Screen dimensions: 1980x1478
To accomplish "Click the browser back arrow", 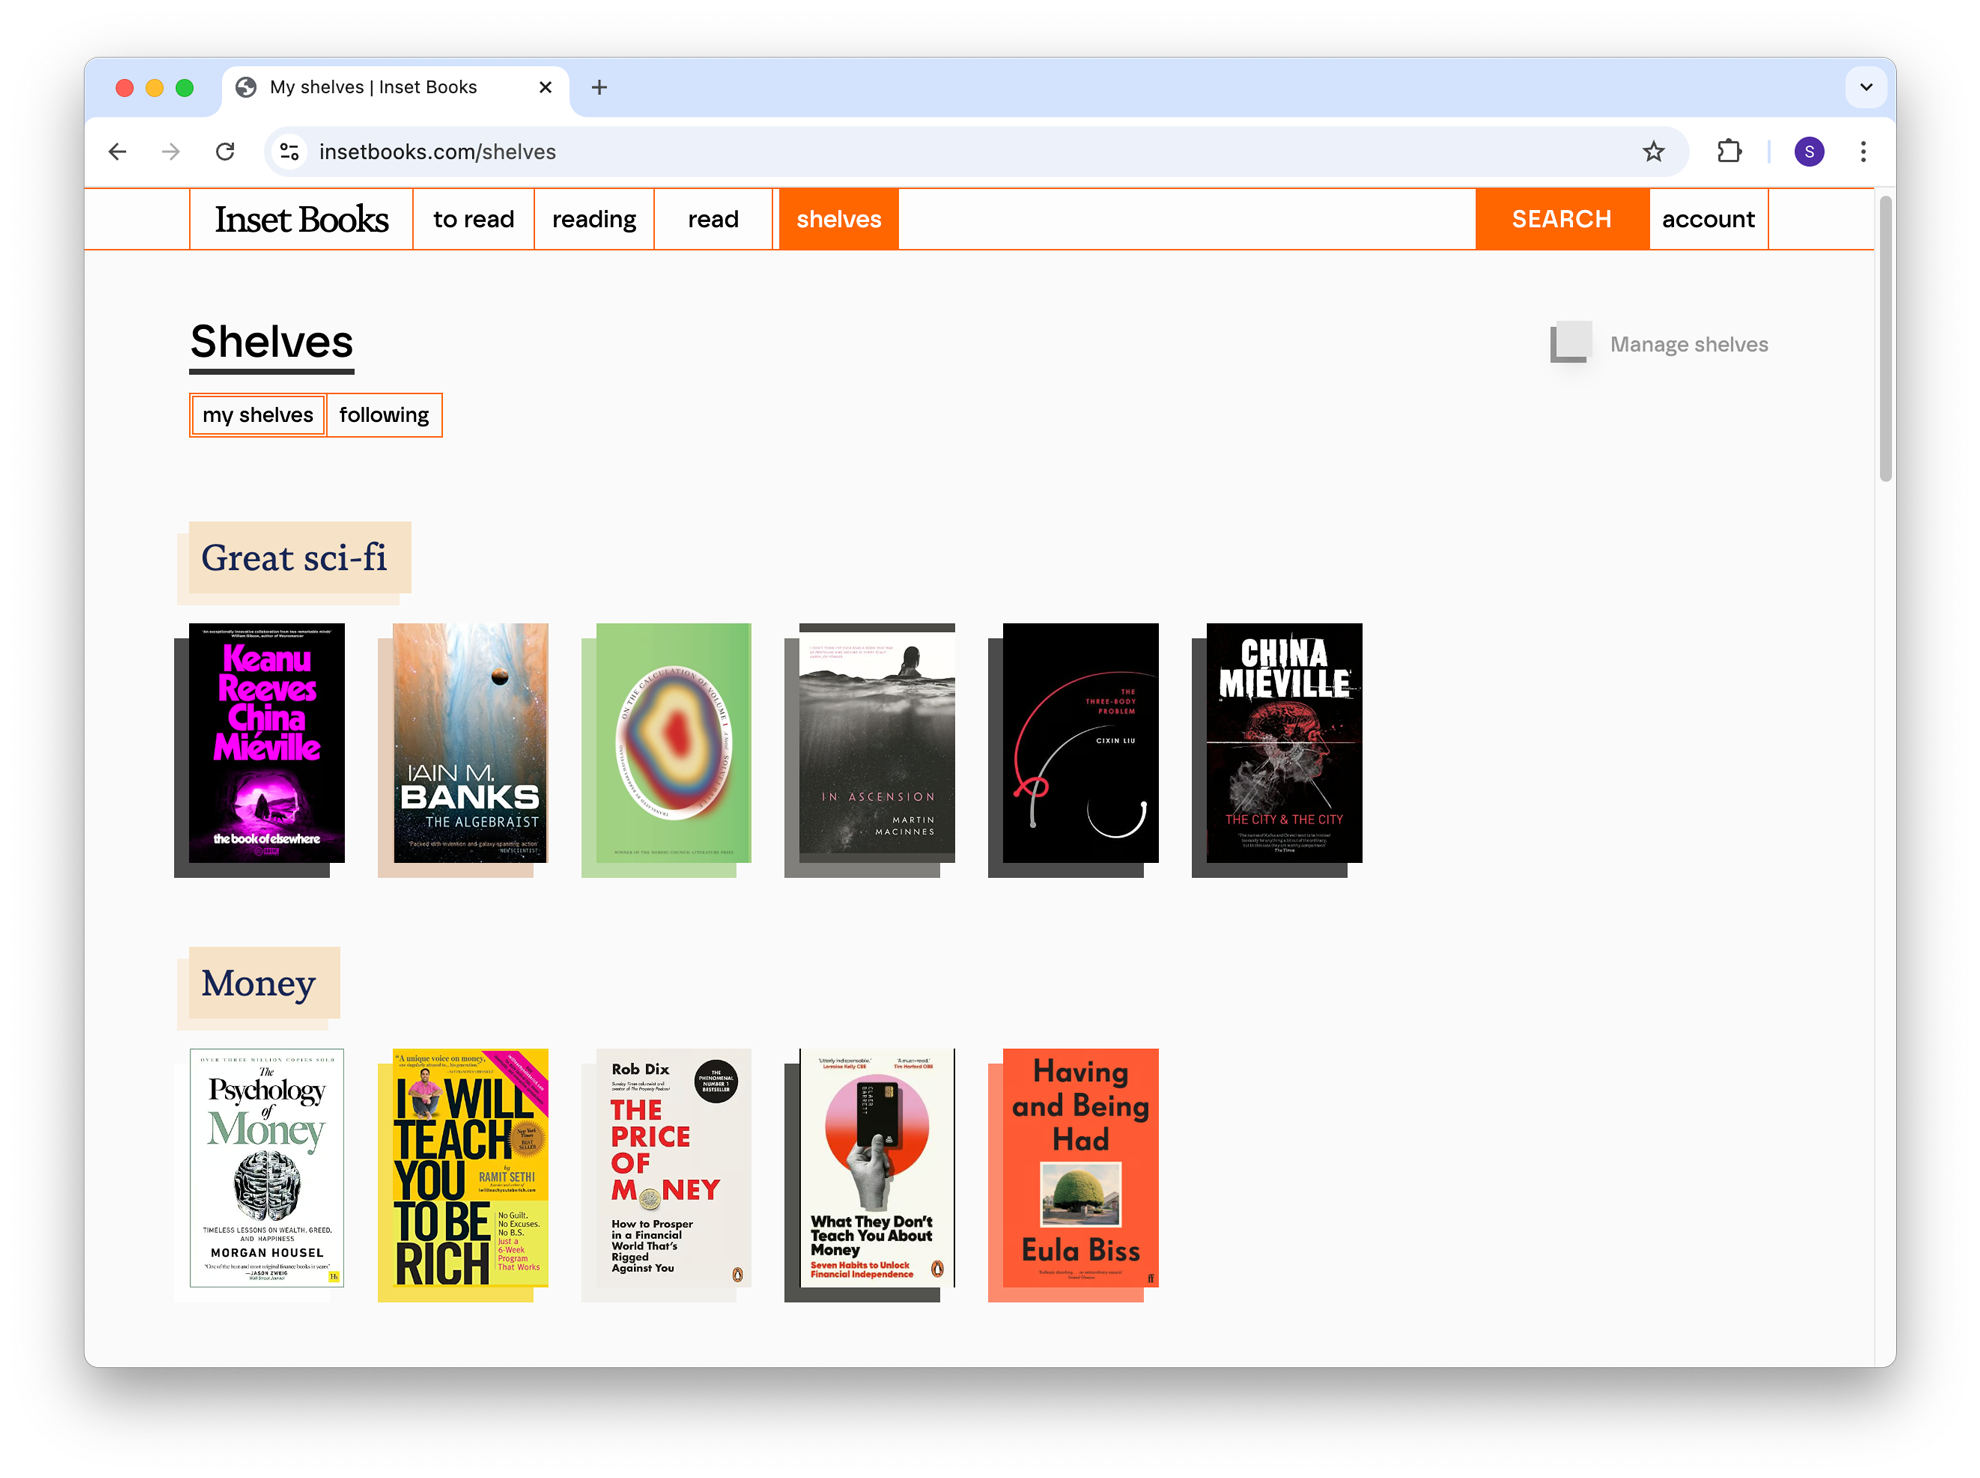I will pyautogui.click(x=117, y=151).
